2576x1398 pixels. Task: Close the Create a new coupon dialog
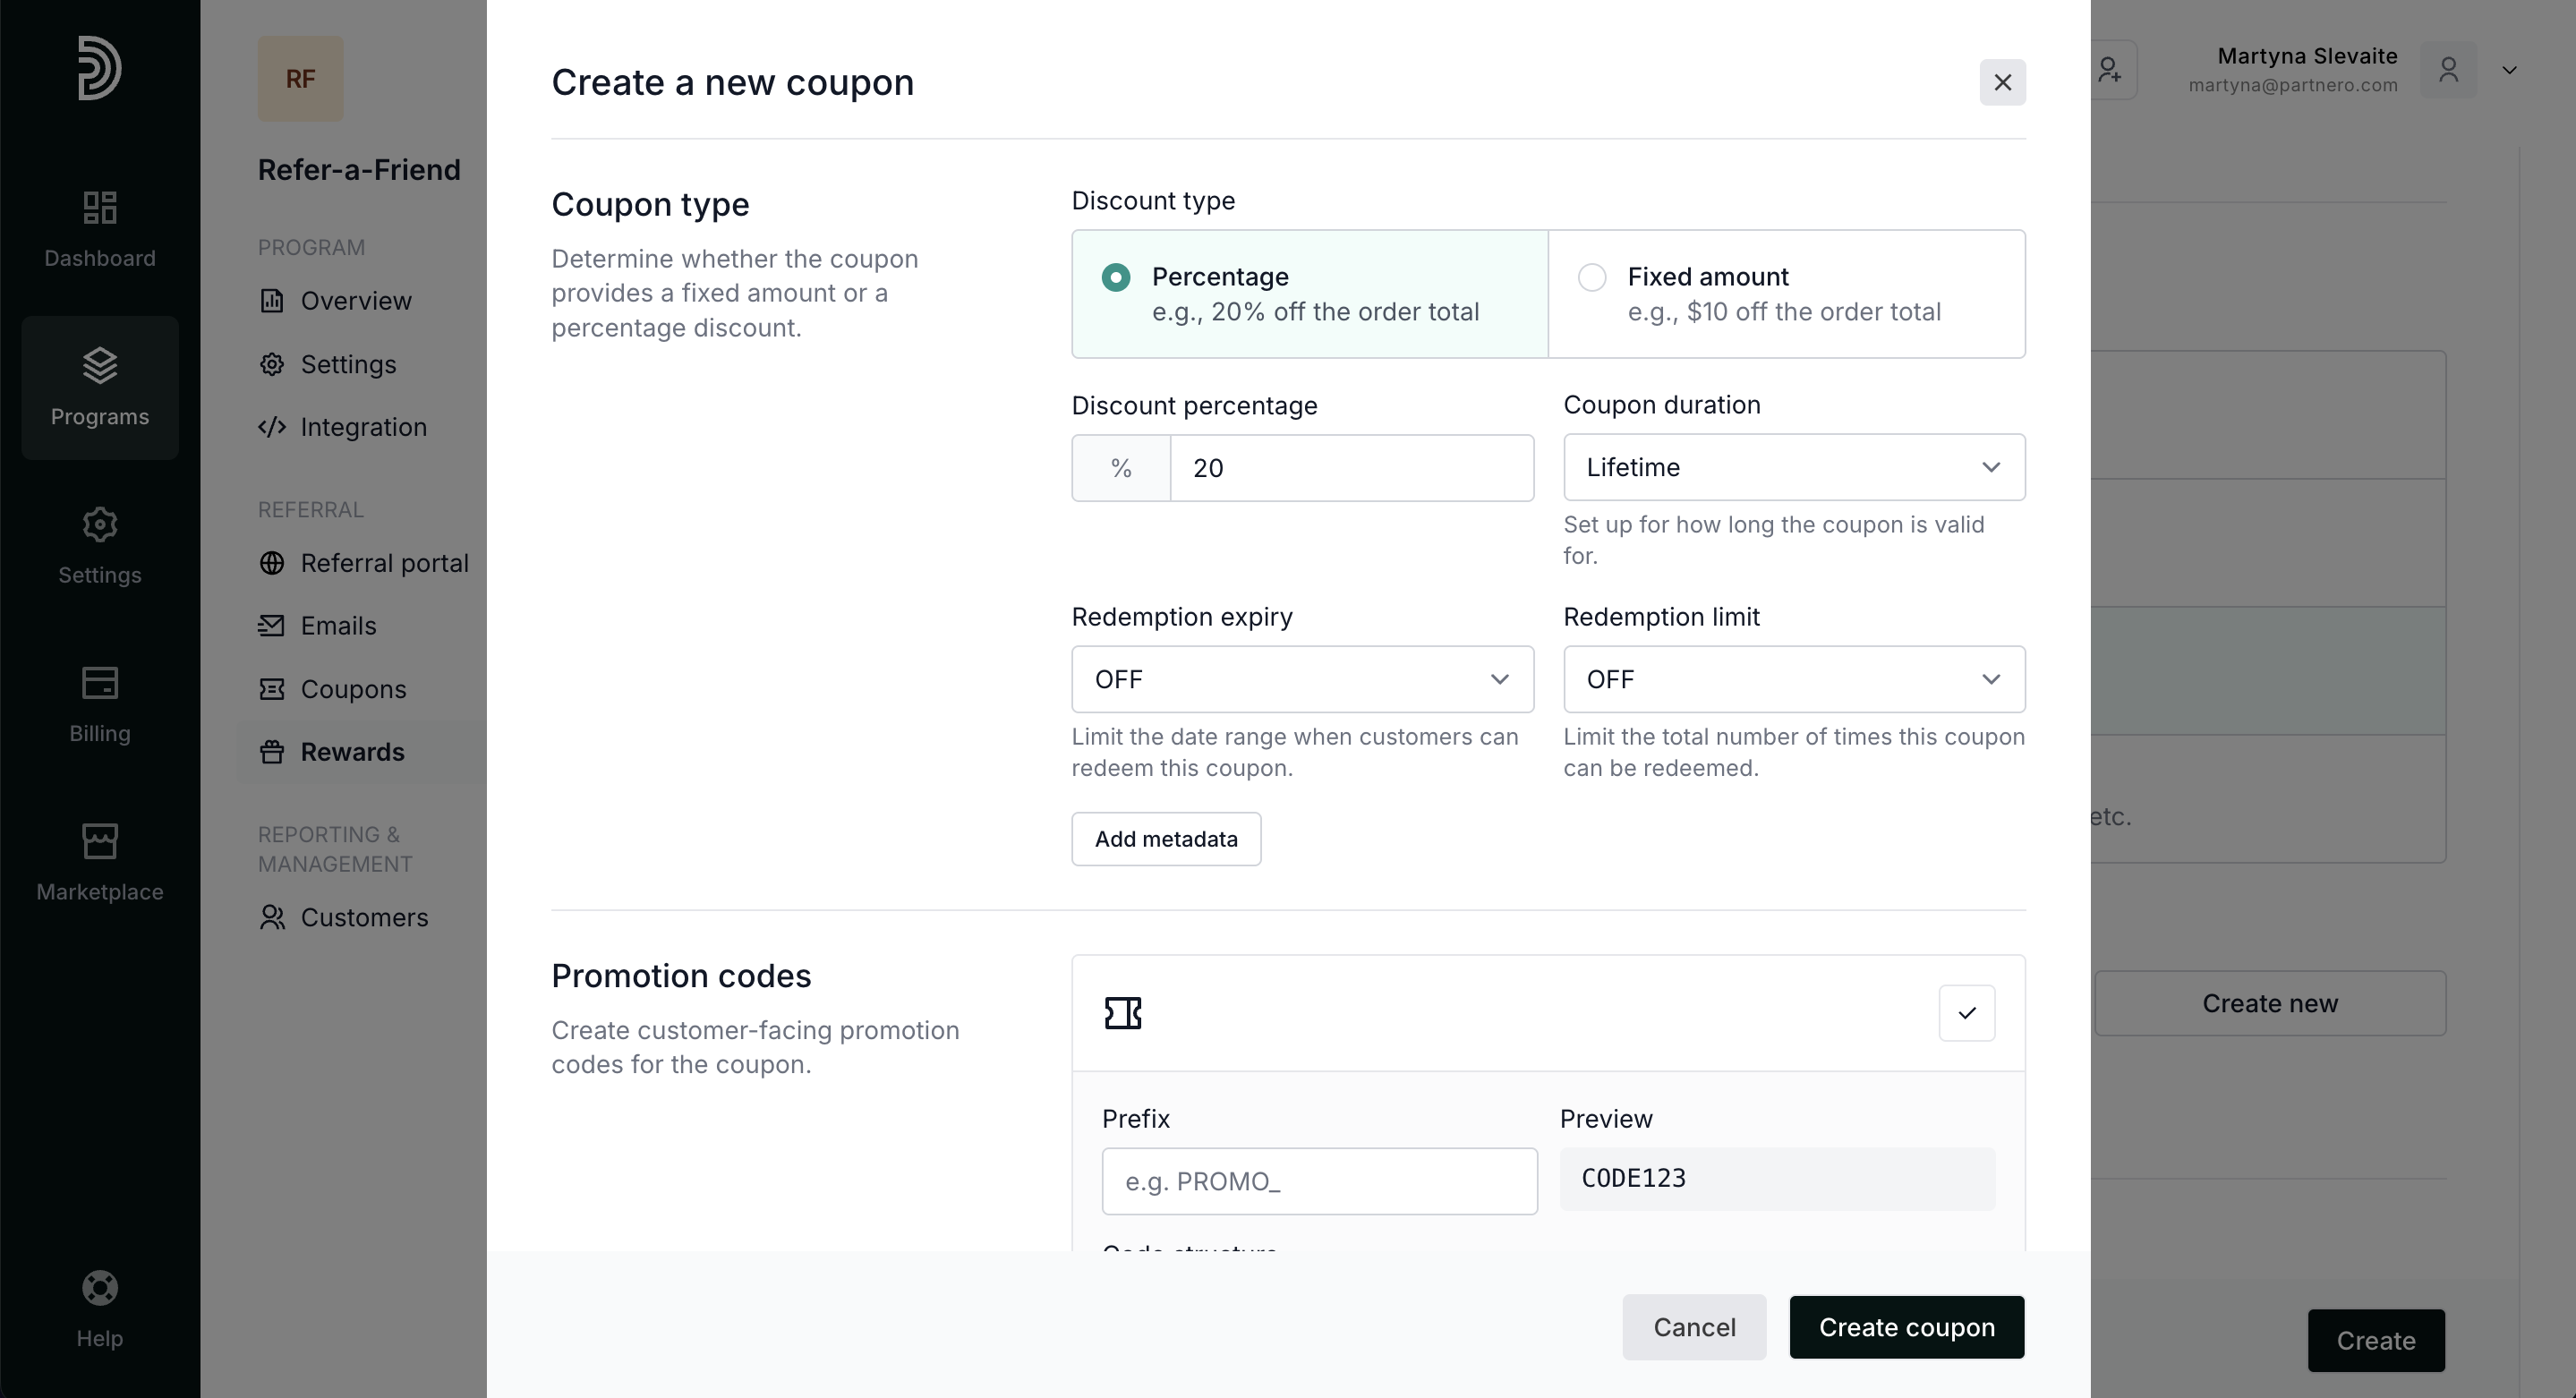click(2002, 82)
